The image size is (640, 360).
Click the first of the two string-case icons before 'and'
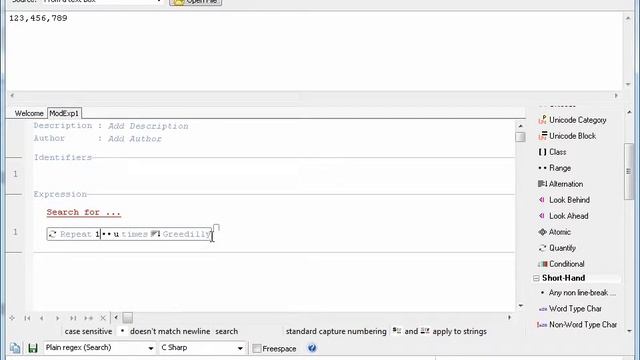point(397,331)
